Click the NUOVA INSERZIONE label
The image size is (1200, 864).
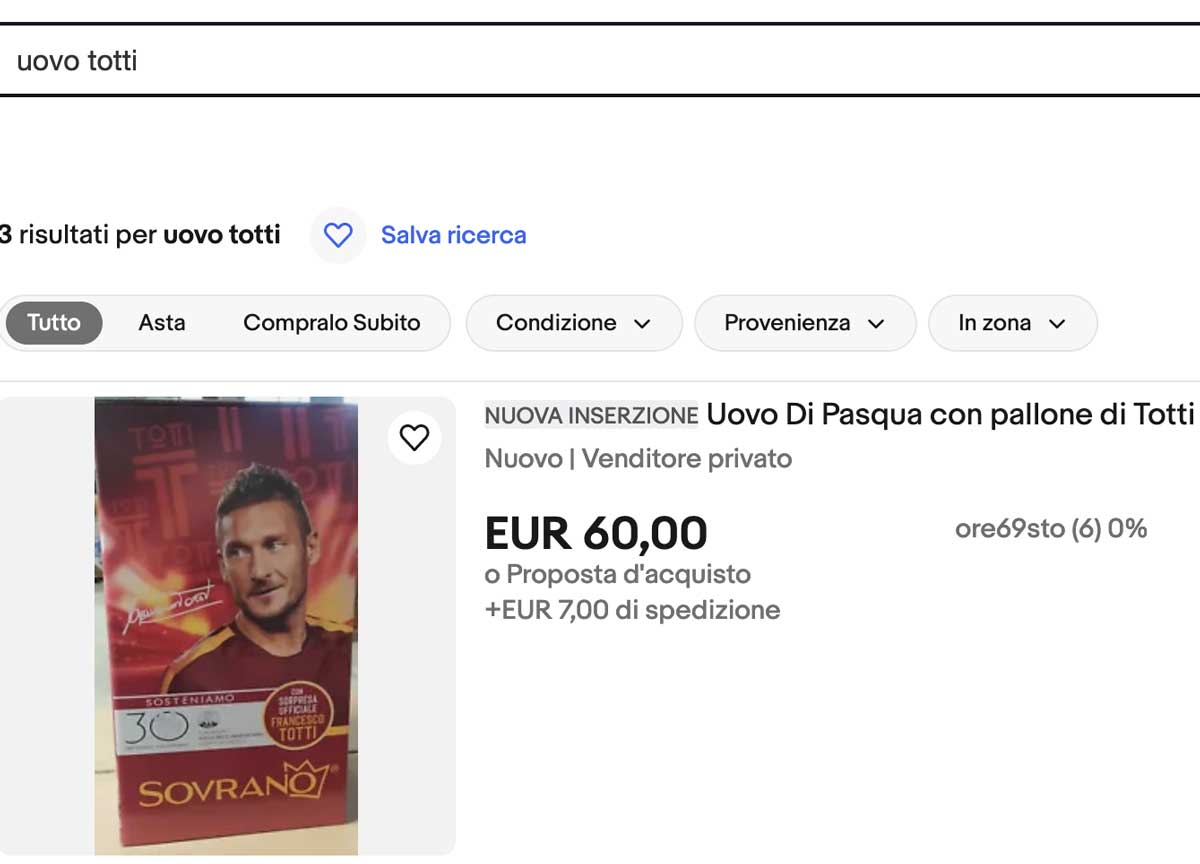coord(591,415)
